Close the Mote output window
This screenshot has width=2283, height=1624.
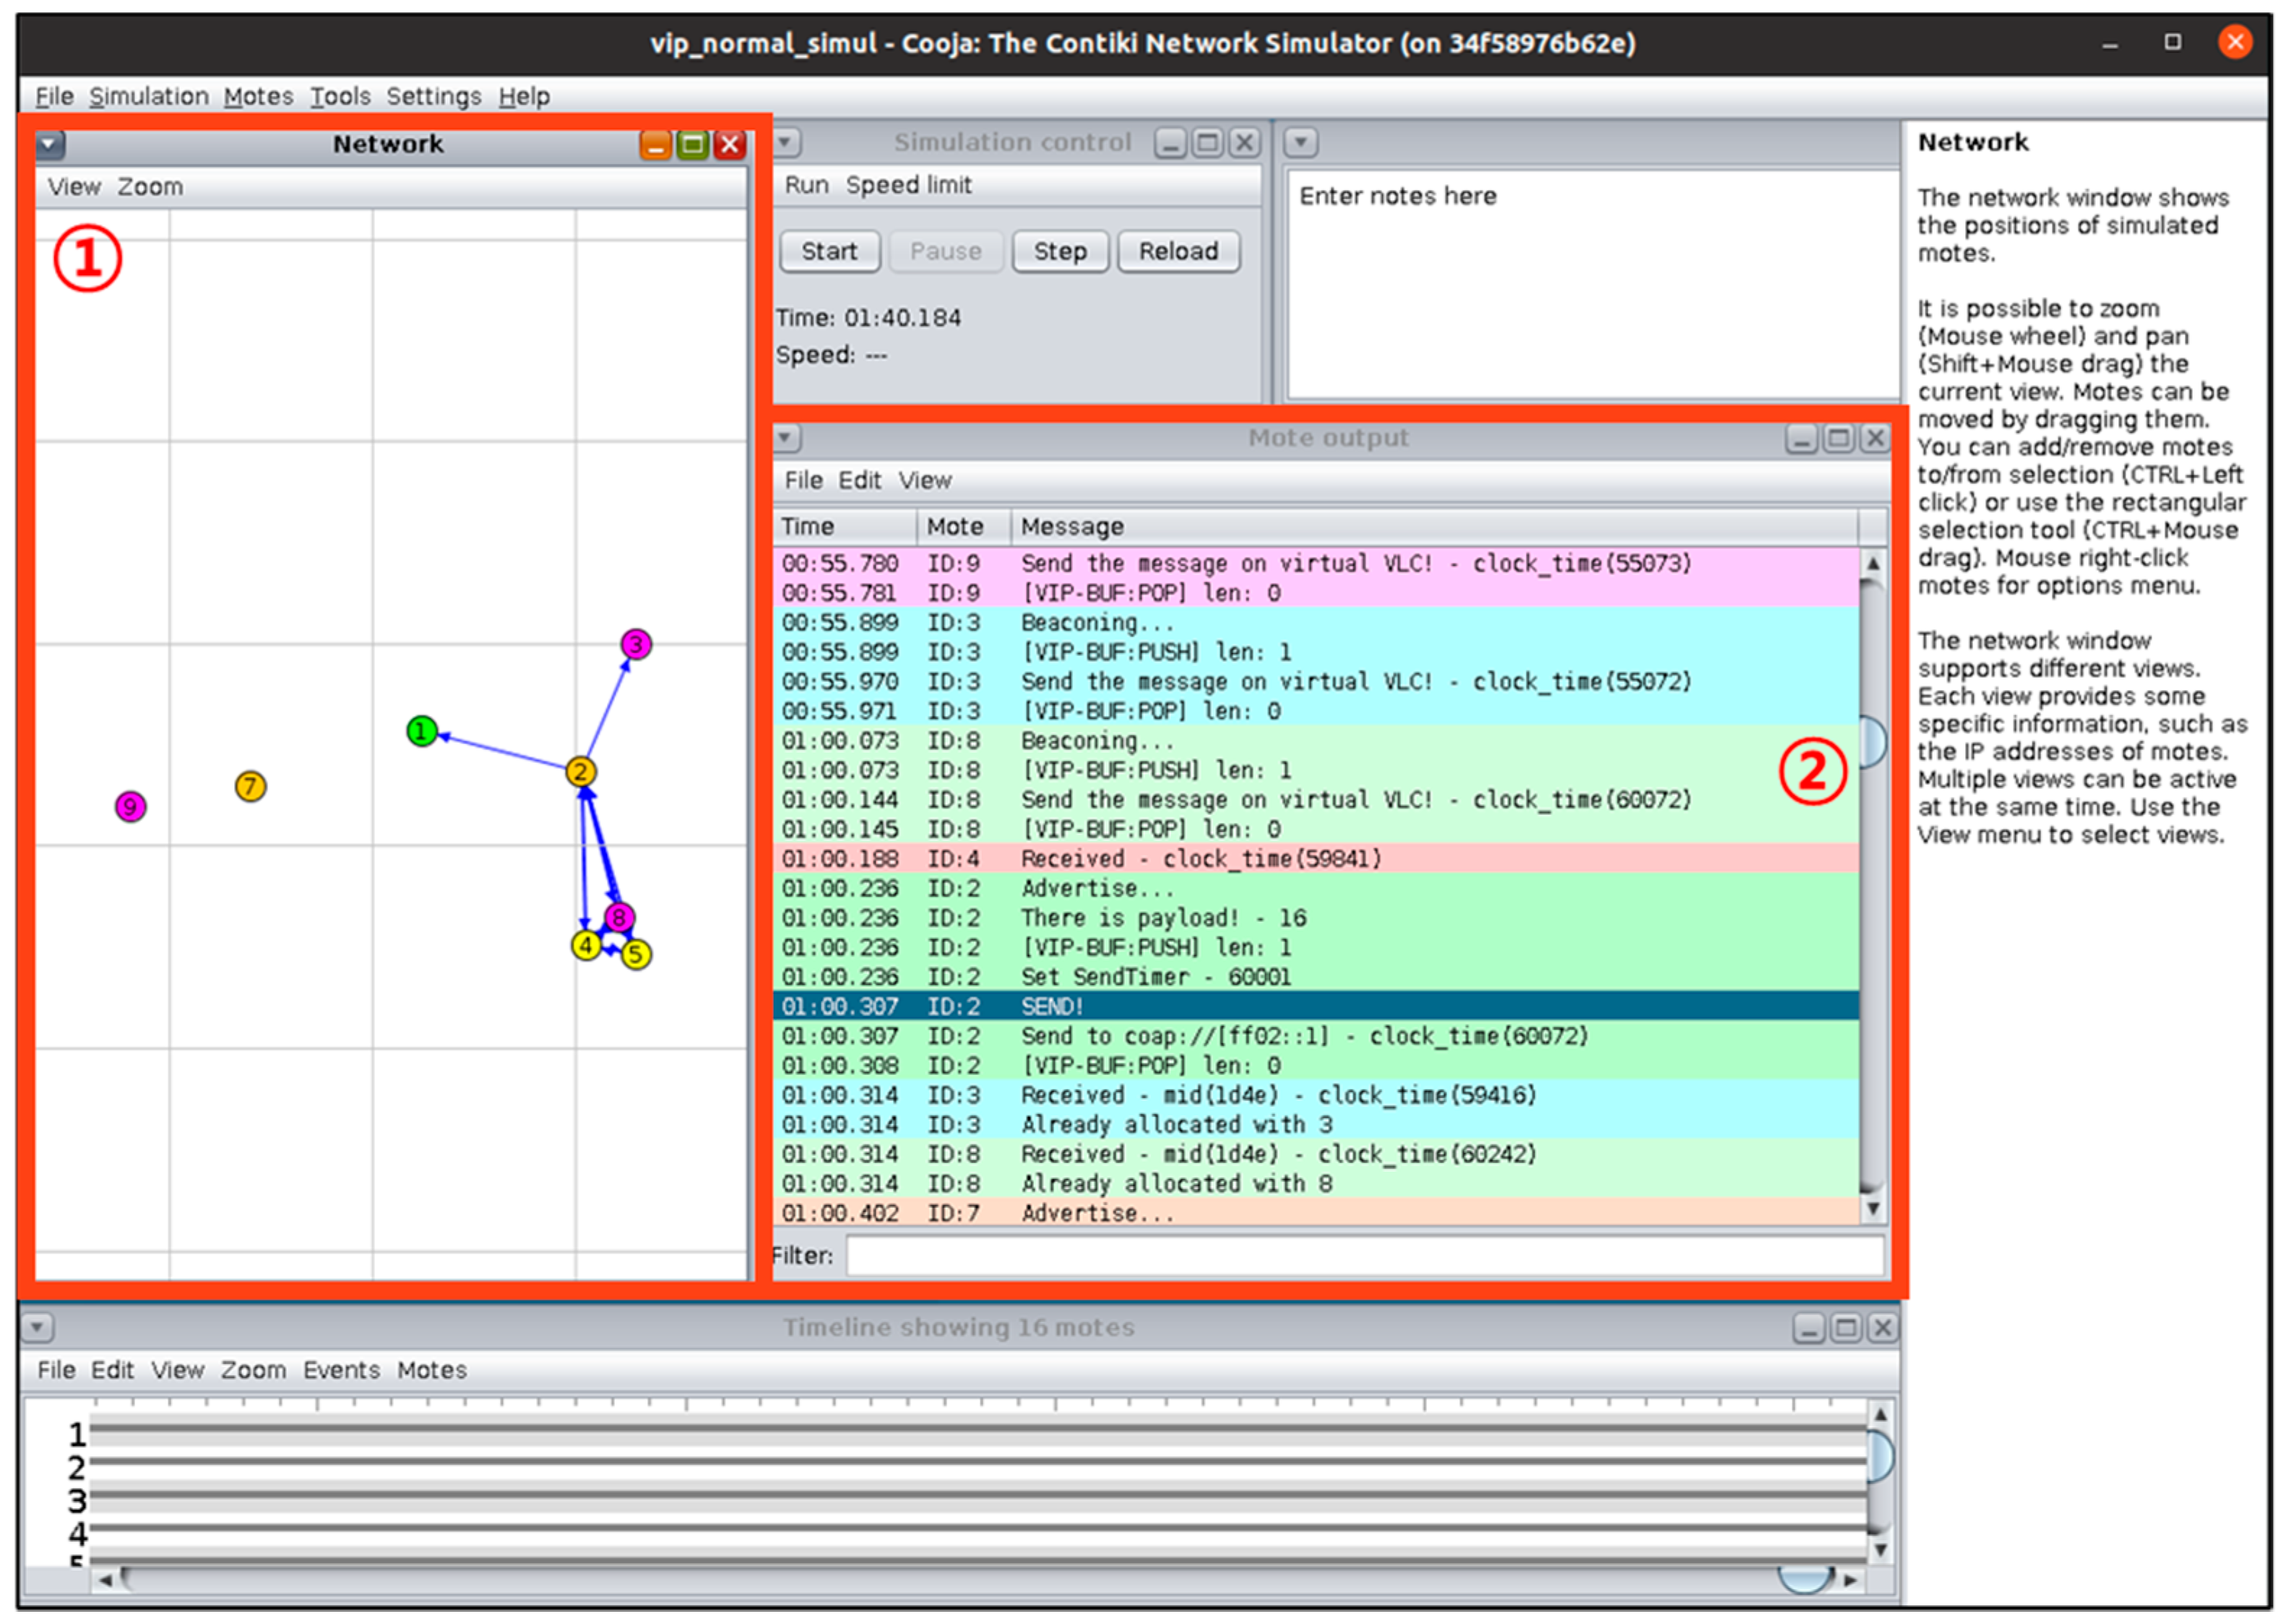pyautogui.click(x=1875, y=438)
